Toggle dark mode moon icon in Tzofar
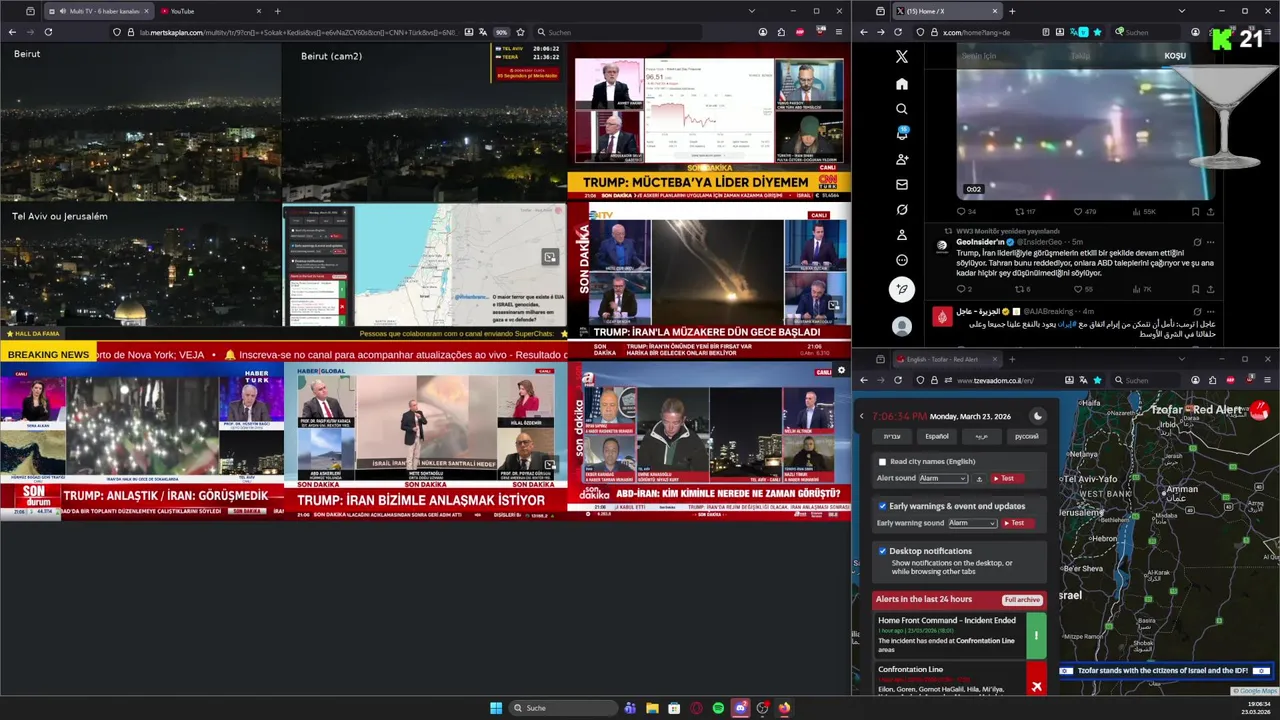 [1038, 416]
